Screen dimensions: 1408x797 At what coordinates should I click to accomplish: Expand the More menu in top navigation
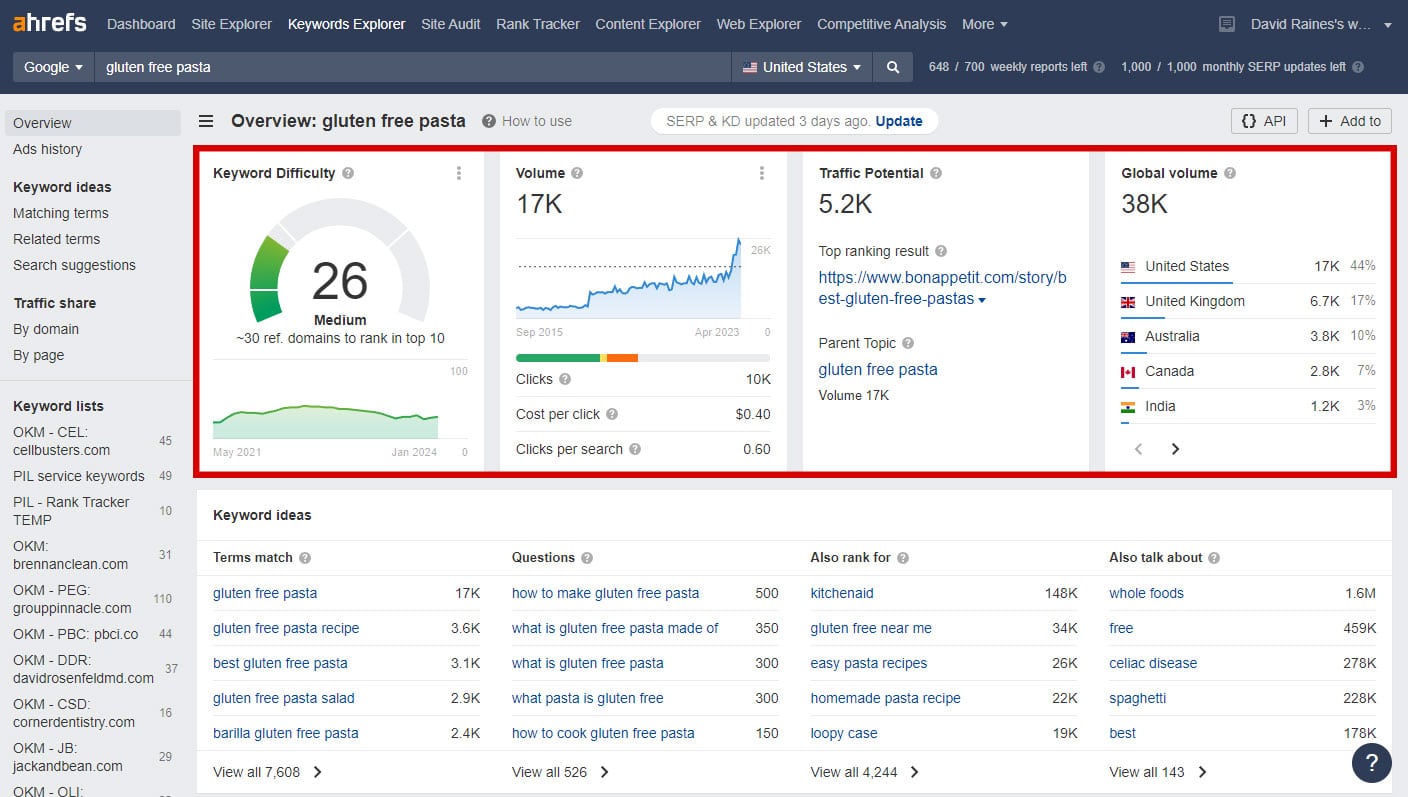click(x=985, y=24)
